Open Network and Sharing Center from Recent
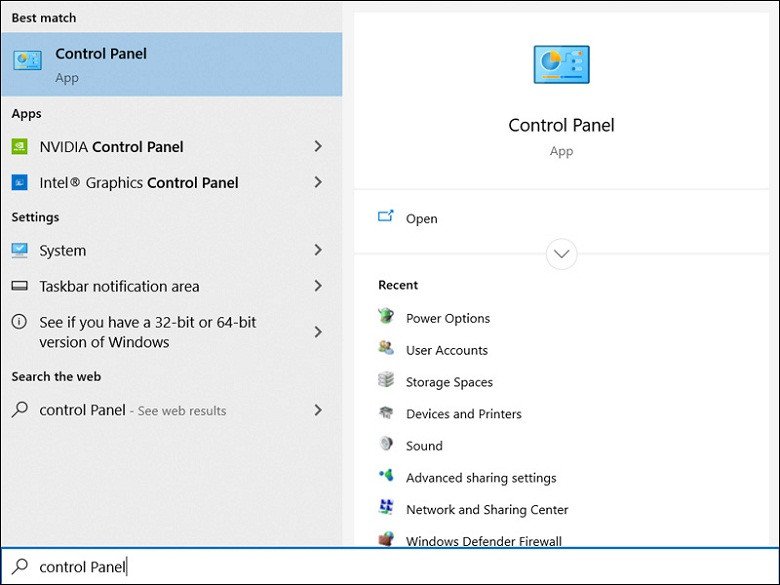The height and width of the screenshot is (585, 780). (x=486, y=510)
